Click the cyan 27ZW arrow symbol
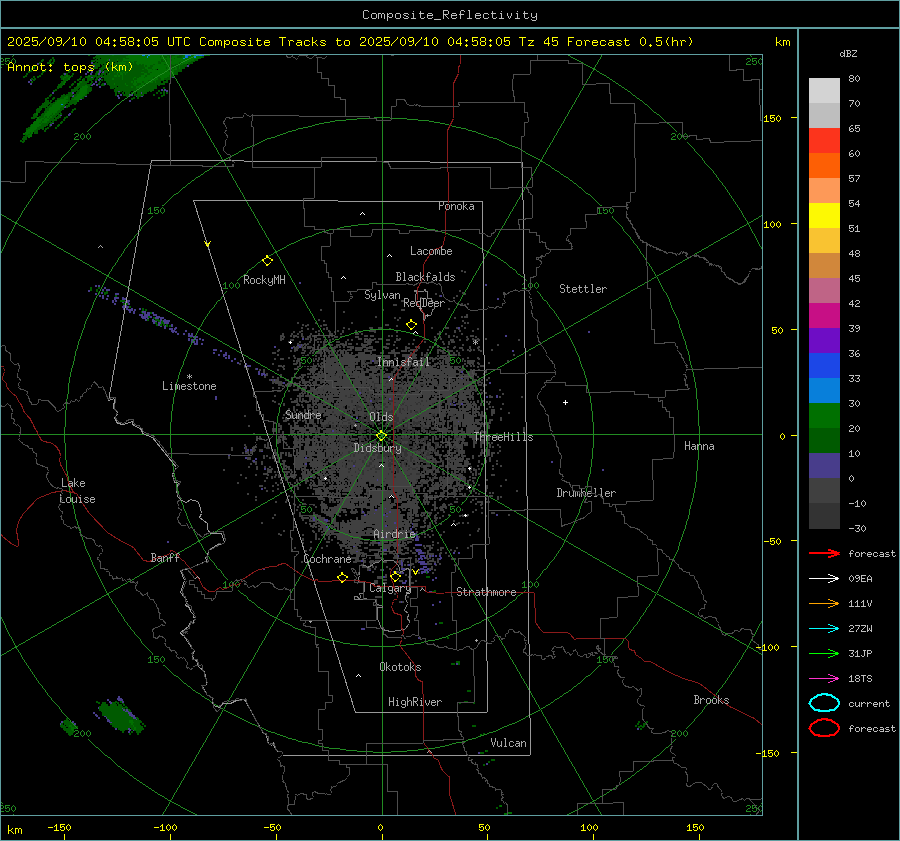 [824, 629]
